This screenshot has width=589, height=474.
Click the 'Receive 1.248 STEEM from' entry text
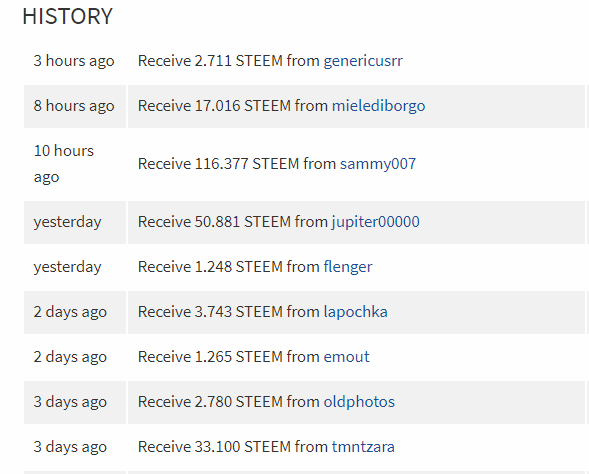pyautogui.click(x=228, y=267)
